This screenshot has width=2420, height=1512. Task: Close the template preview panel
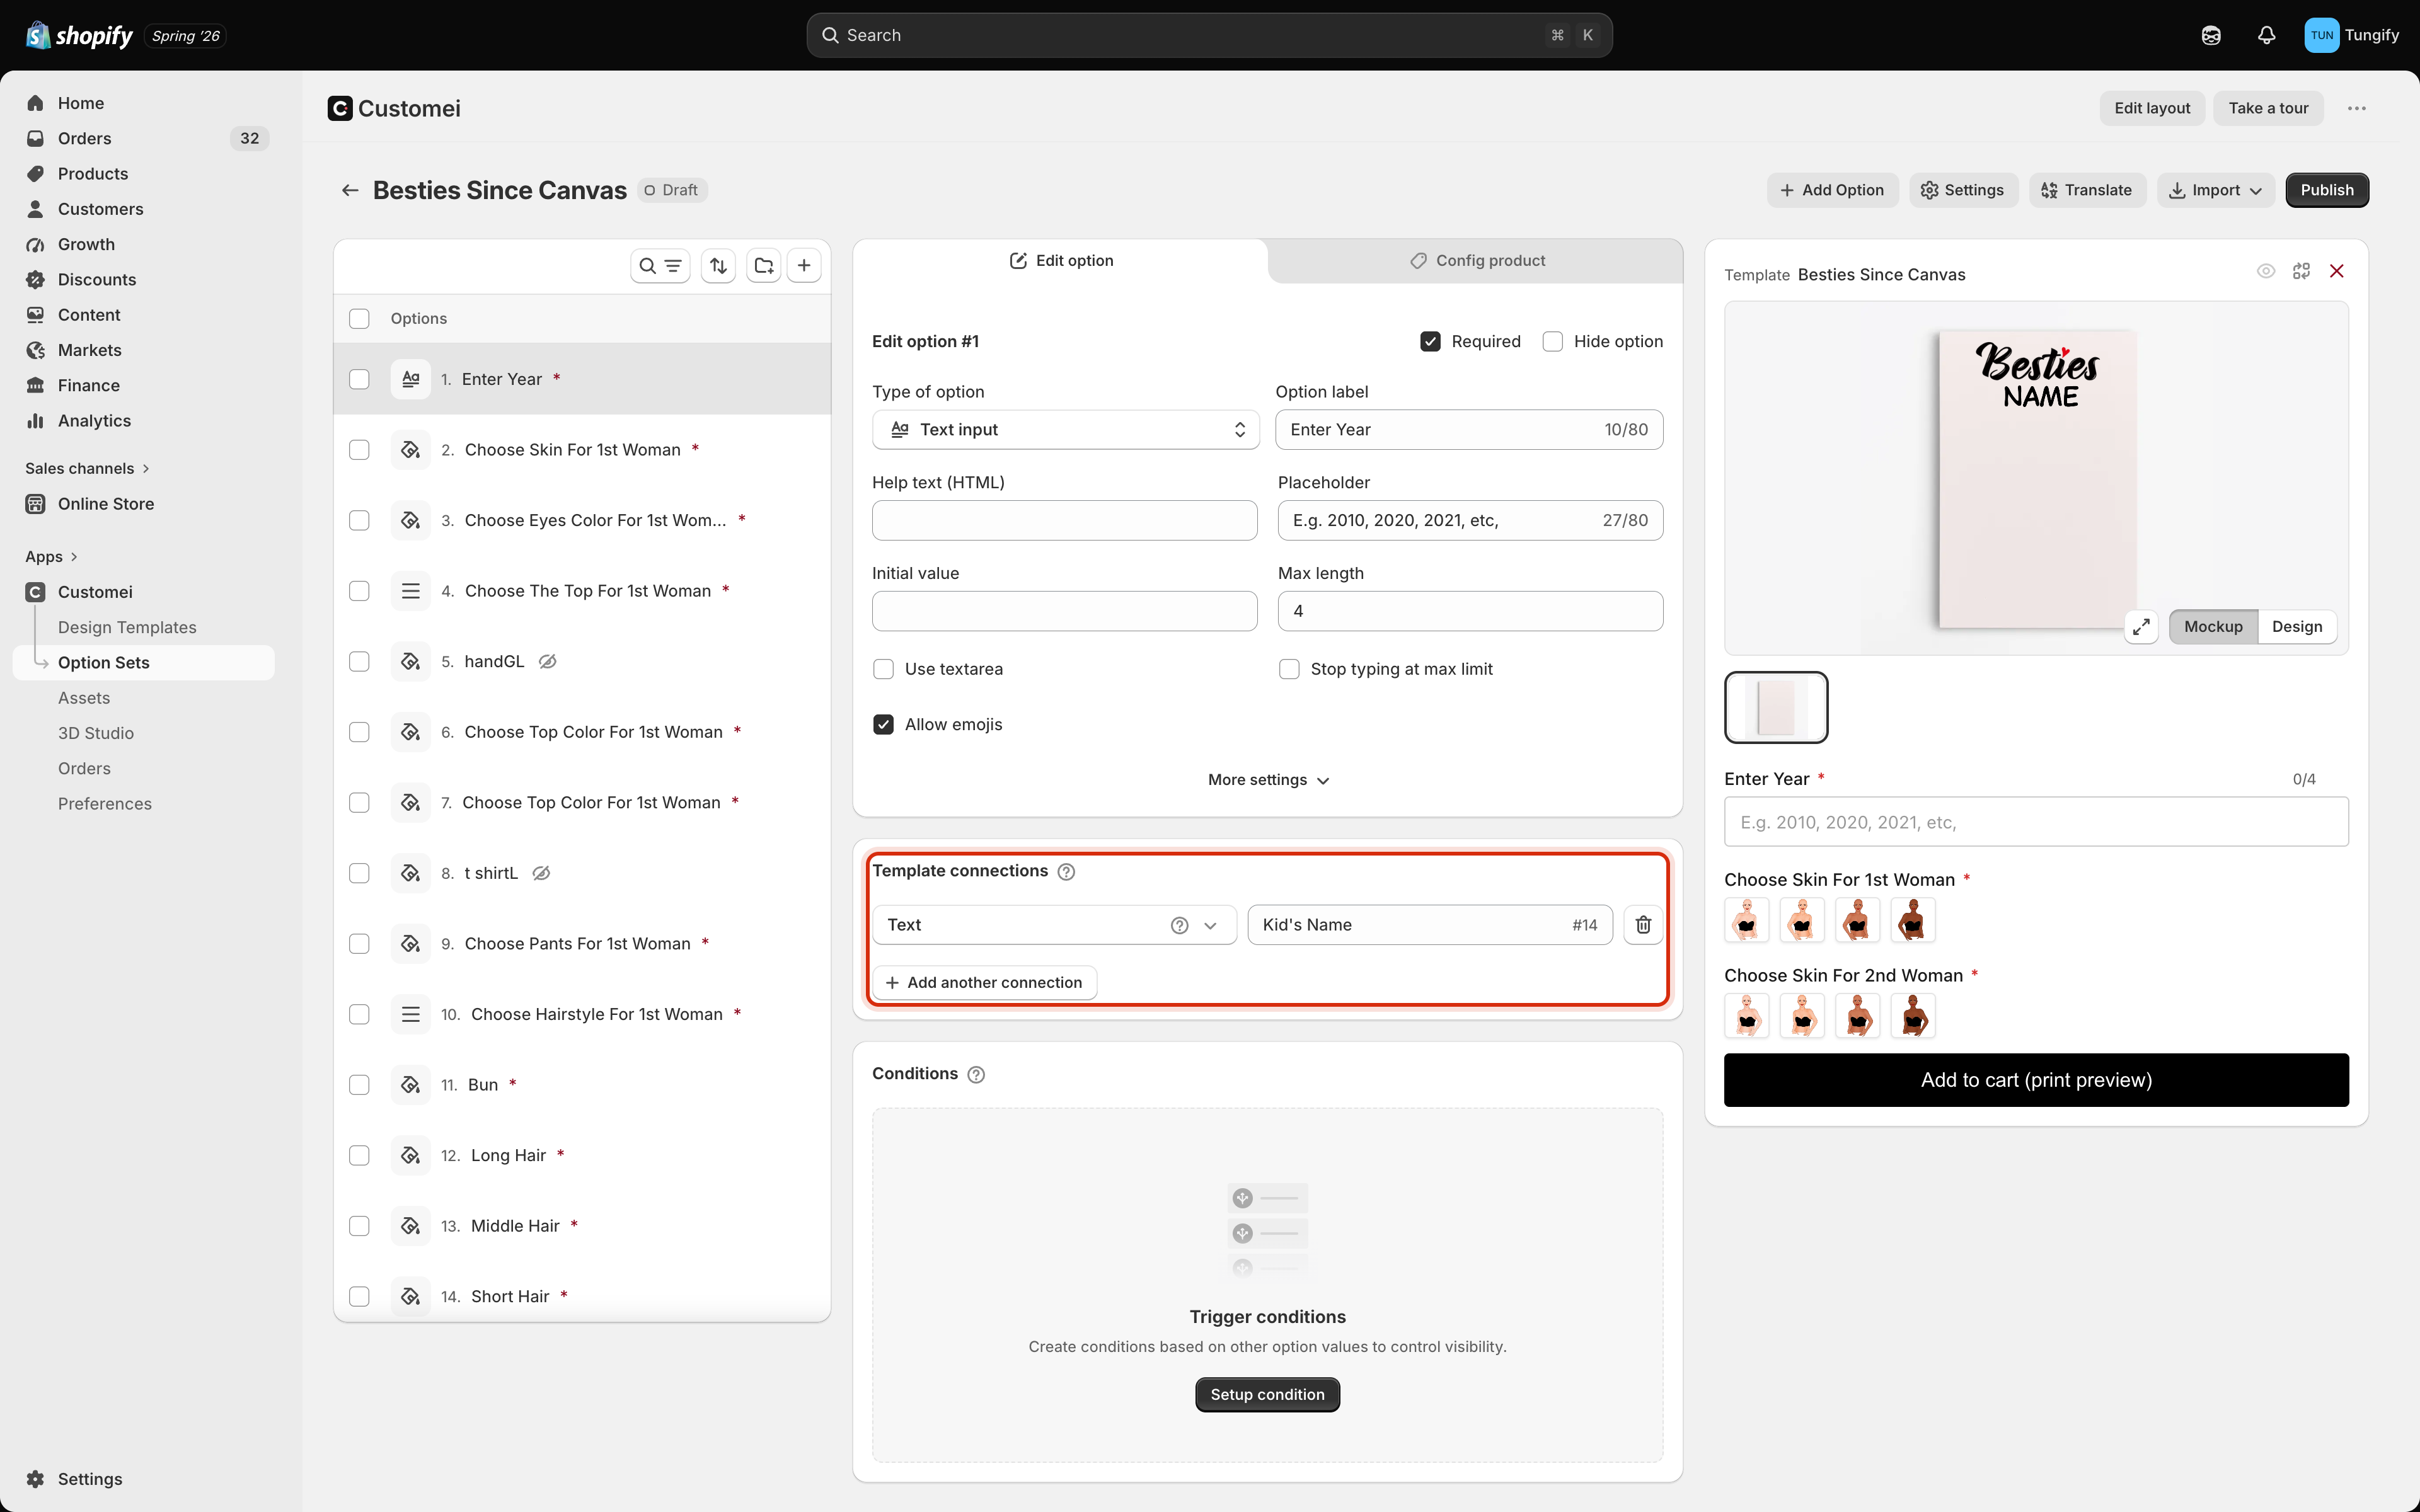pos(2337,271)
